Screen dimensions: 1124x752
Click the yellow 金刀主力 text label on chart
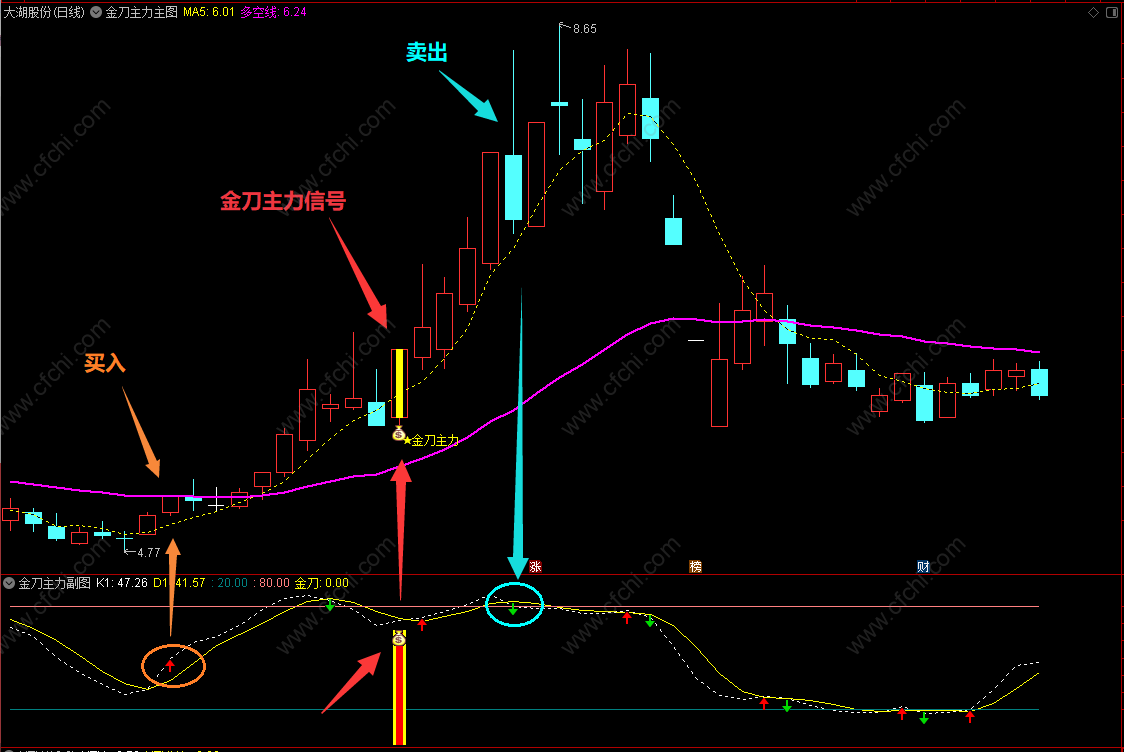[x=435, y=440]
